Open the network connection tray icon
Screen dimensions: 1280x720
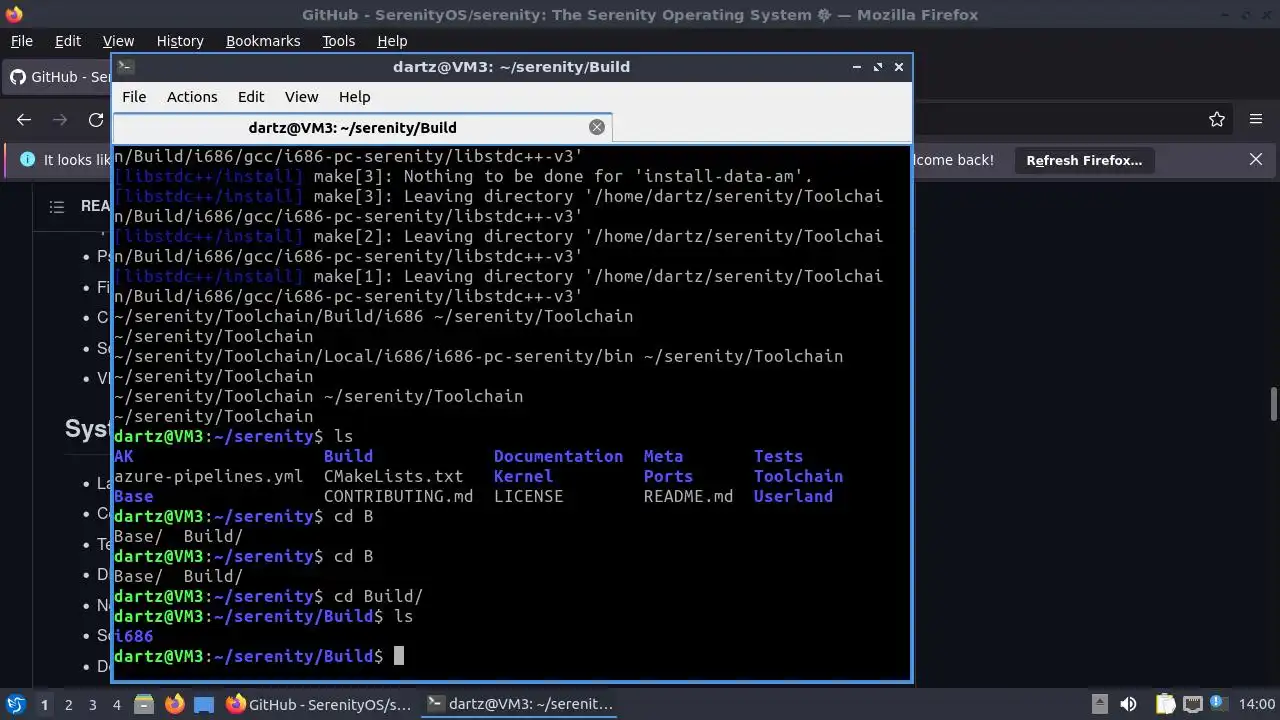pyautogui.click(x=1192, y=704)
